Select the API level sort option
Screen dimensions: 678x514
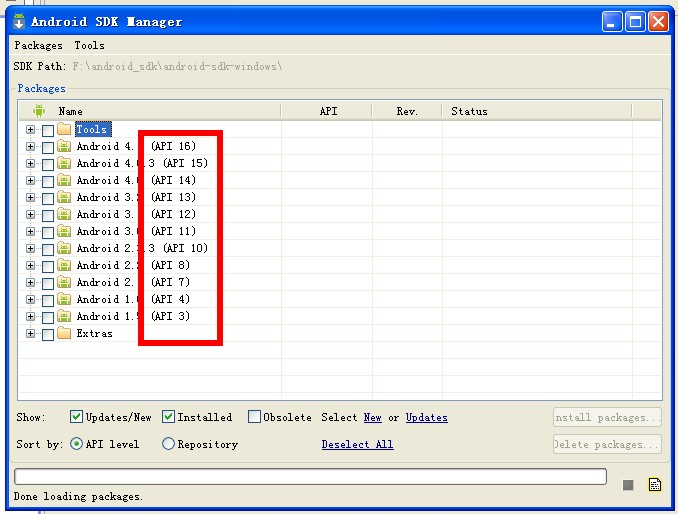coord(76,444)
